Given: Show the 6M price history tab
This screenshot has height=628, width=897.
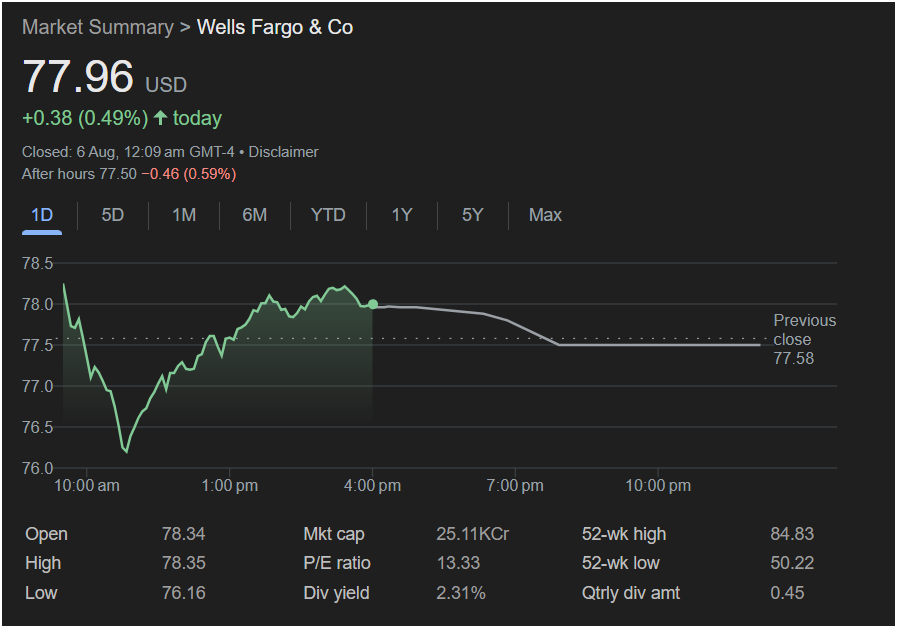Looking at the screenshot, I should pyautogui.click(x=255, y=215).
